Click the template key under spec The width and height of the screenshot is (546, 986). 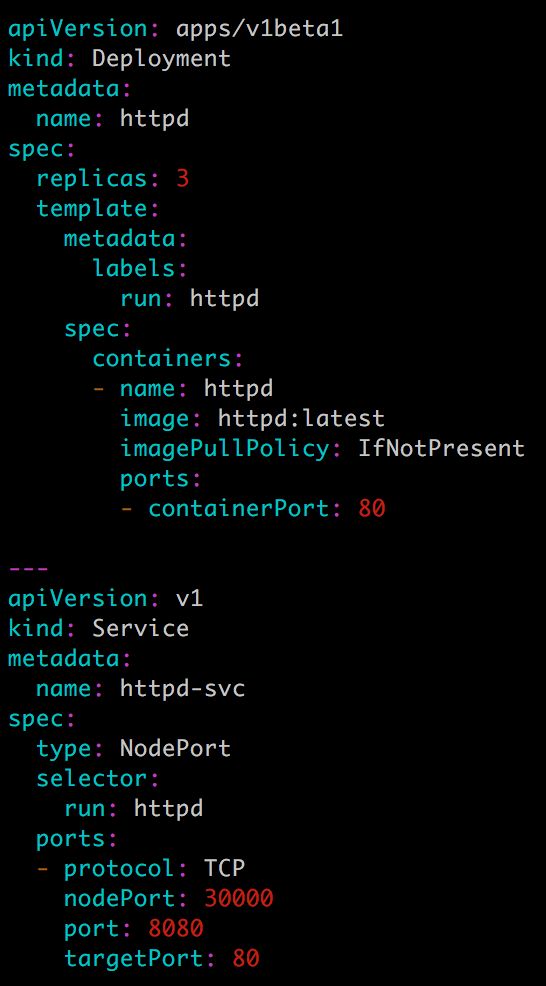pos(92,209)
